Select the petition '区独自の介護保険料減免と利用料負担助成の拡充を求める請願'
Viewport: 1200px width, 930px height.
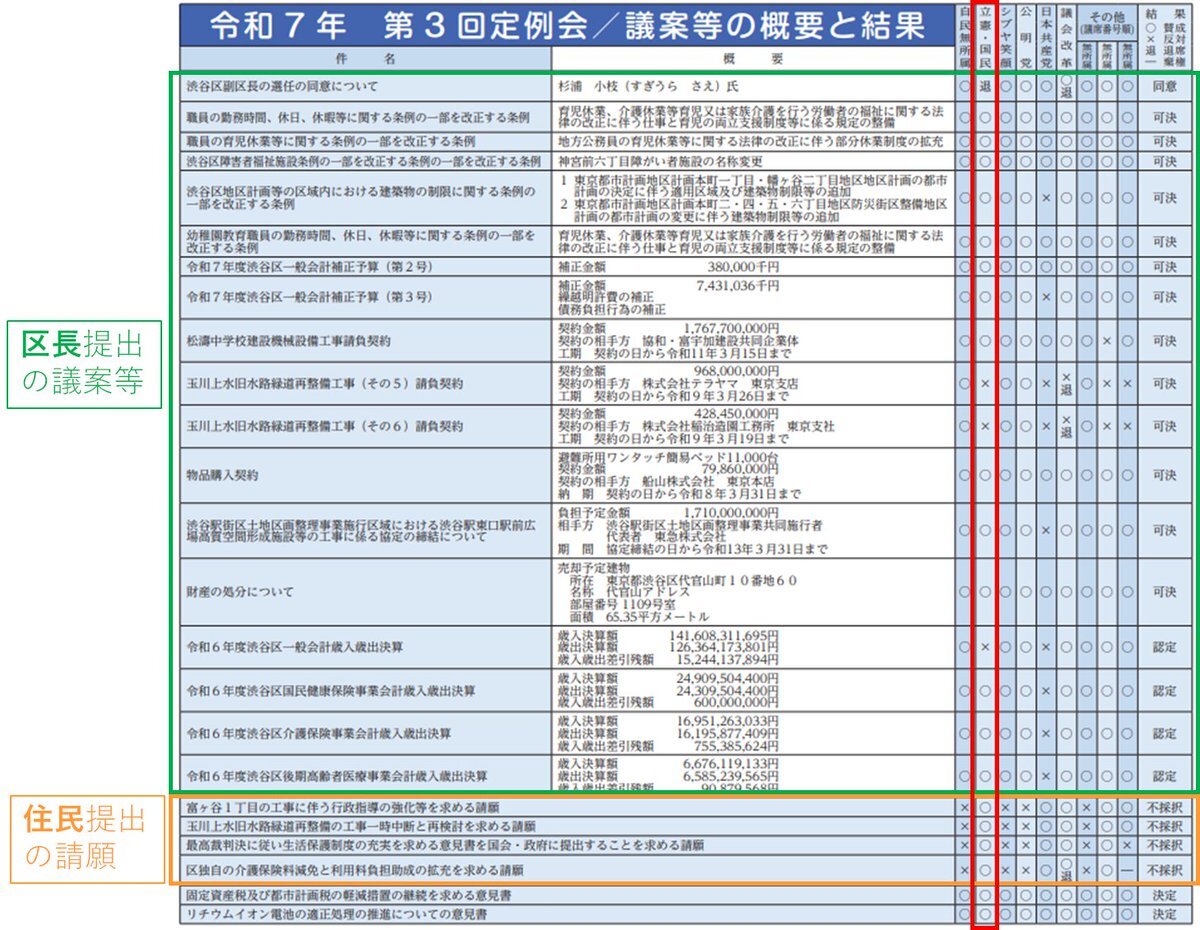coord(686,870)
